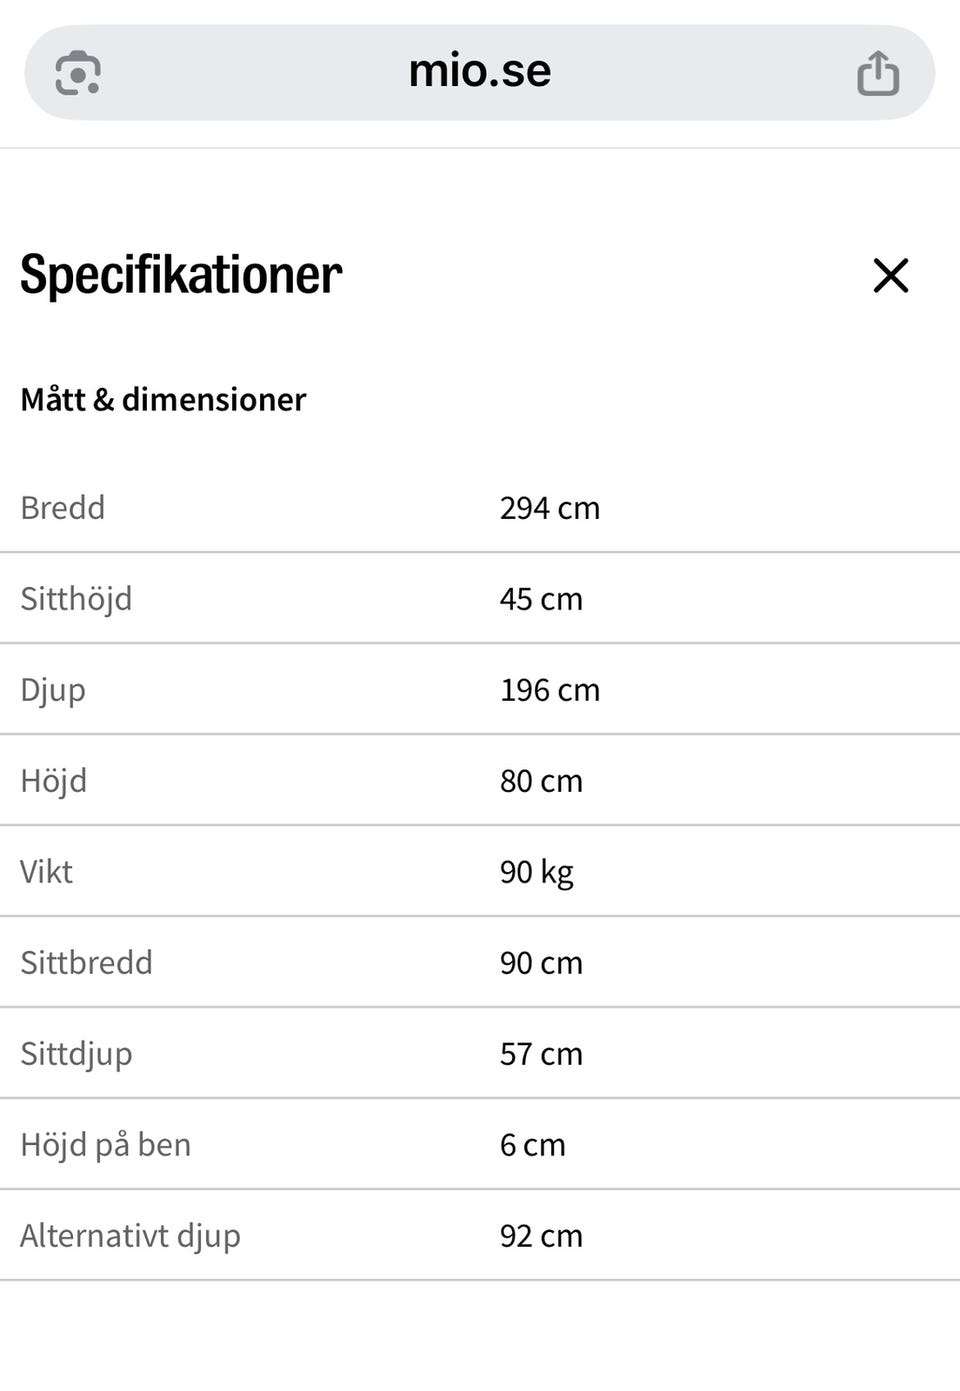Tap the Mått & dimensioner section title
Image resolution: width=960 pixels, height=1391 pixels.
163,400
